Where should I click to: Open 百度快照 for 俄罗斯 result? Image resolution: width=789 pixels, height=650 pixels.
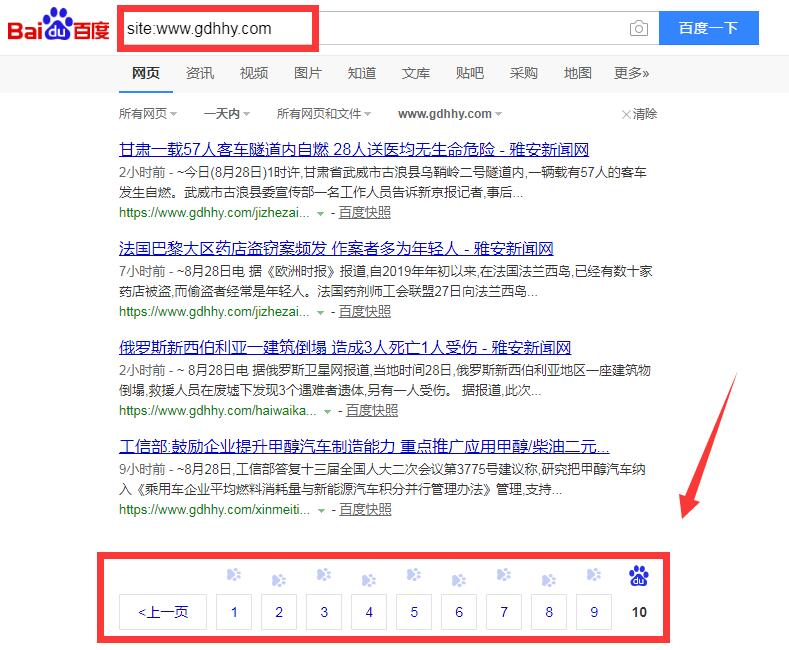point(372,411)
